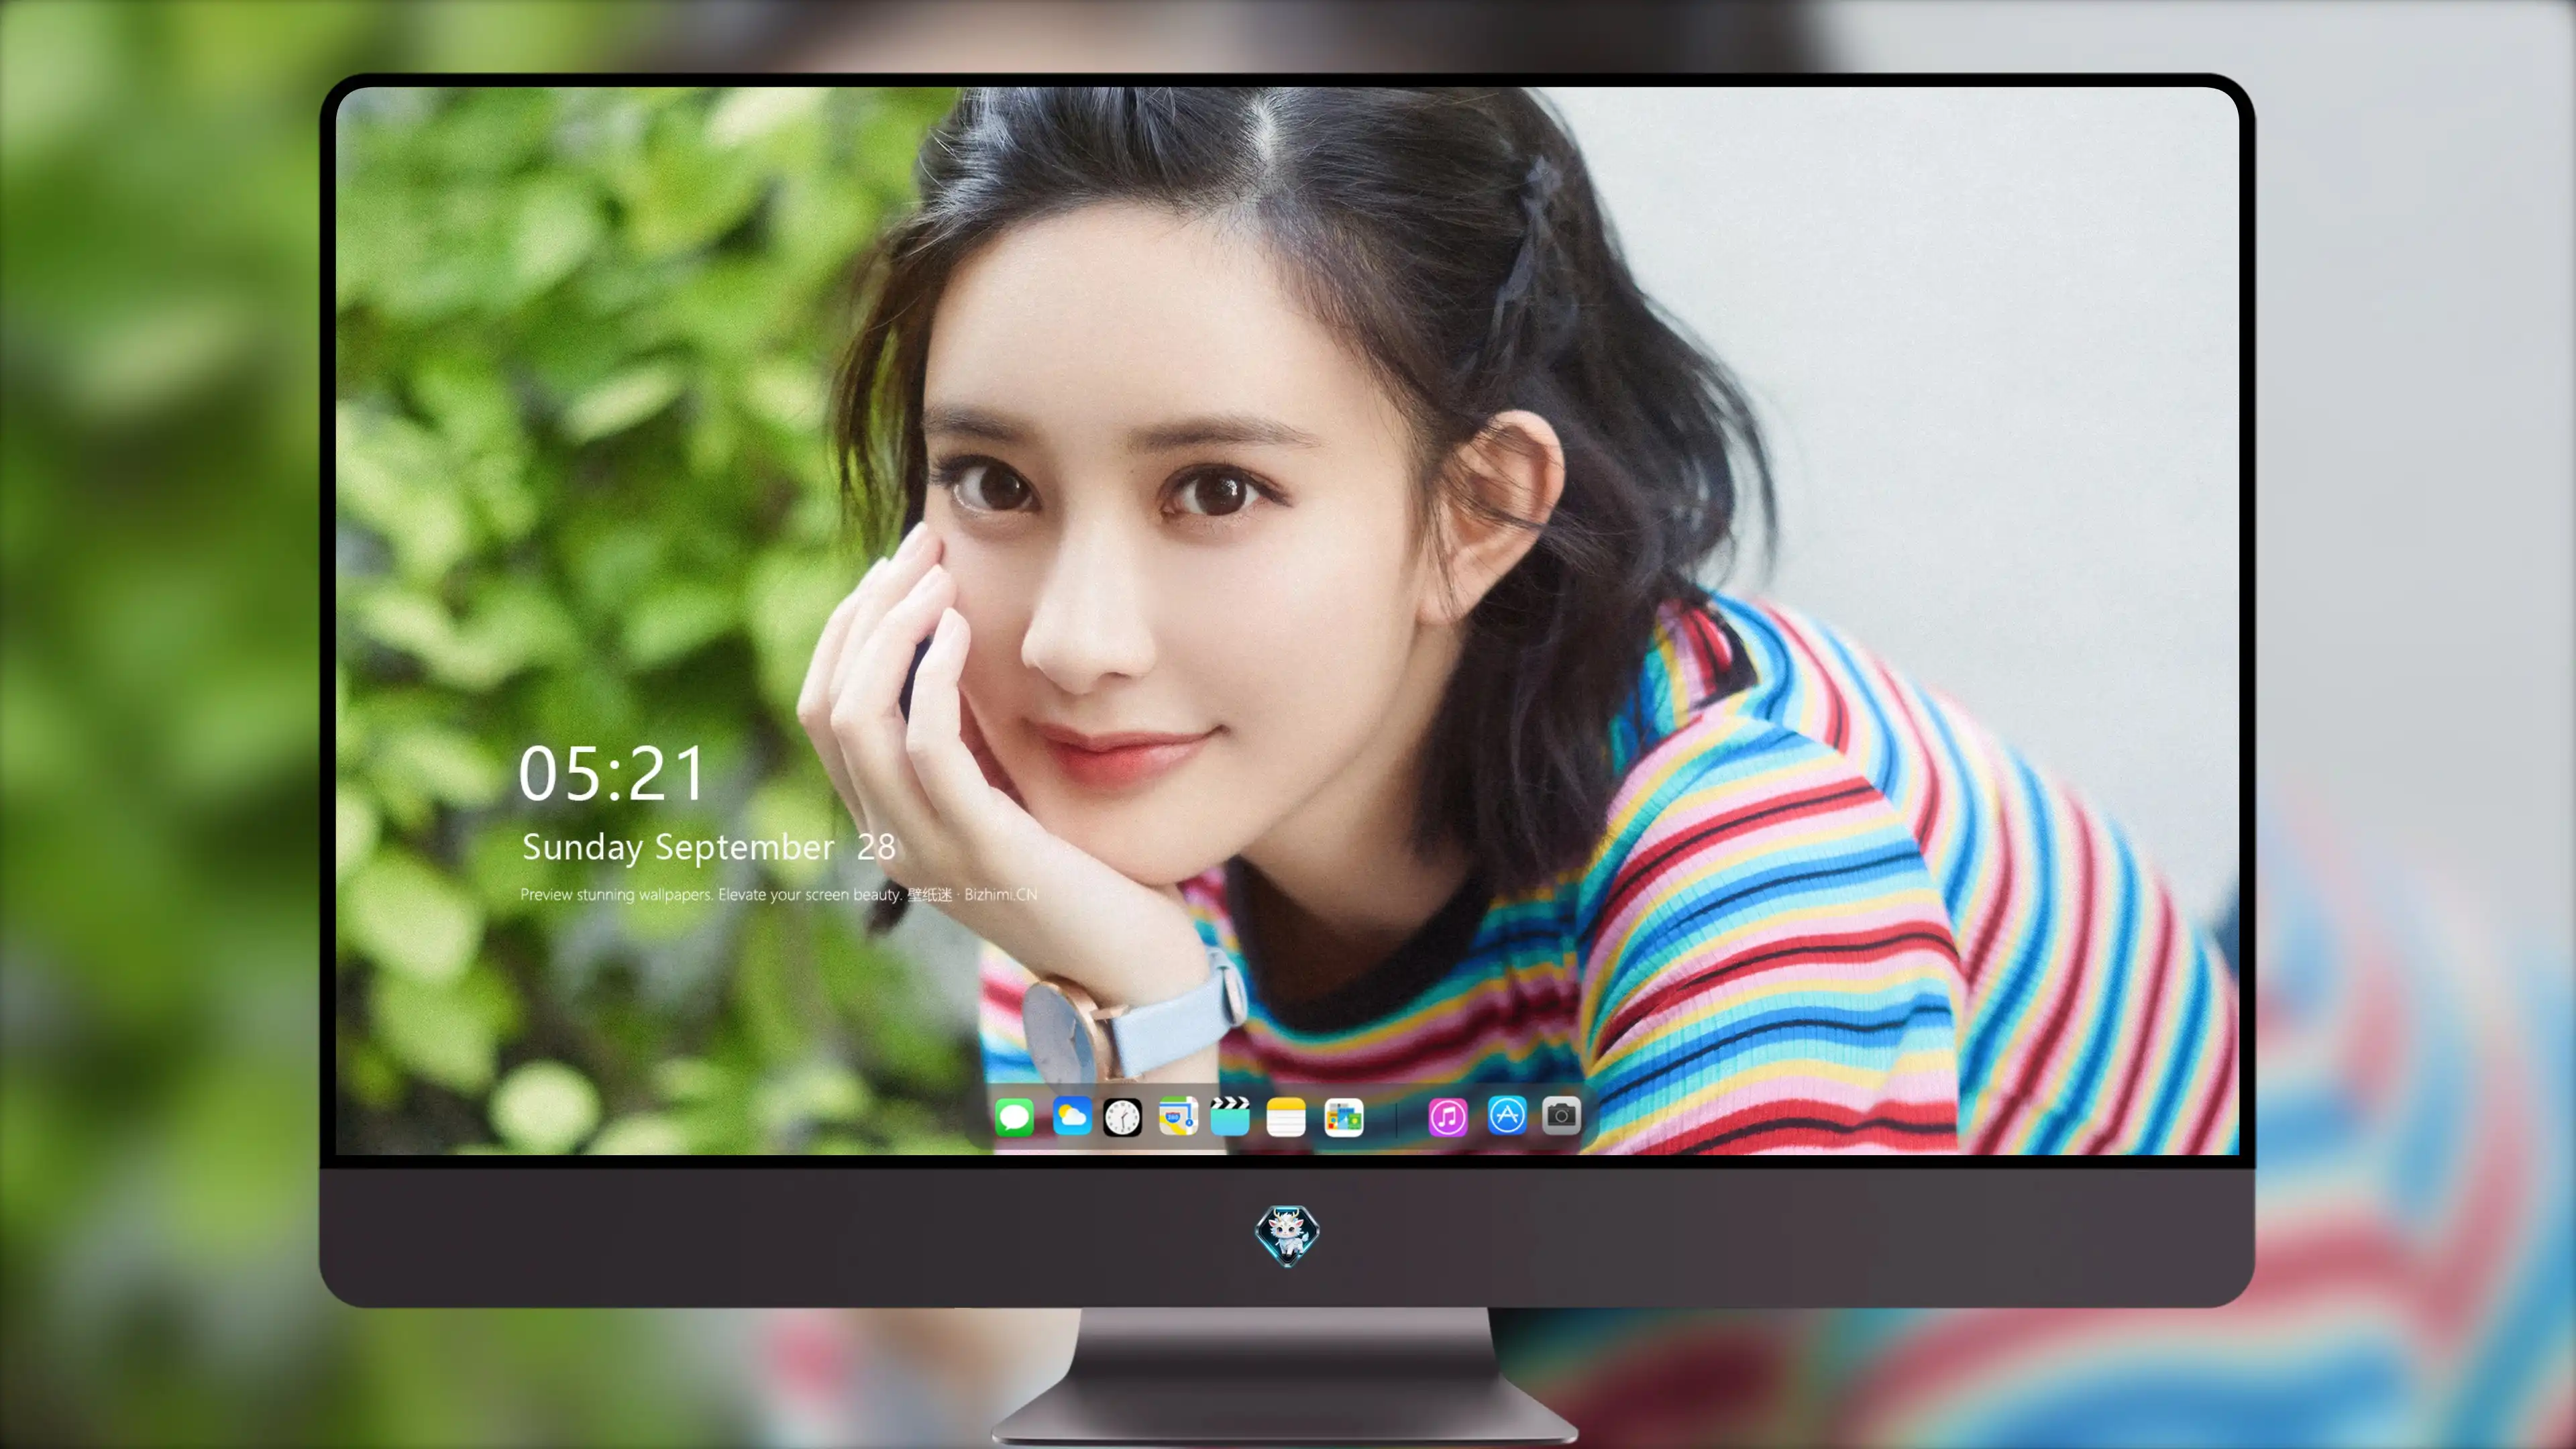Open the photo collage app in the dock
2576x1449 pixels.
(x=1344, y=1117)
